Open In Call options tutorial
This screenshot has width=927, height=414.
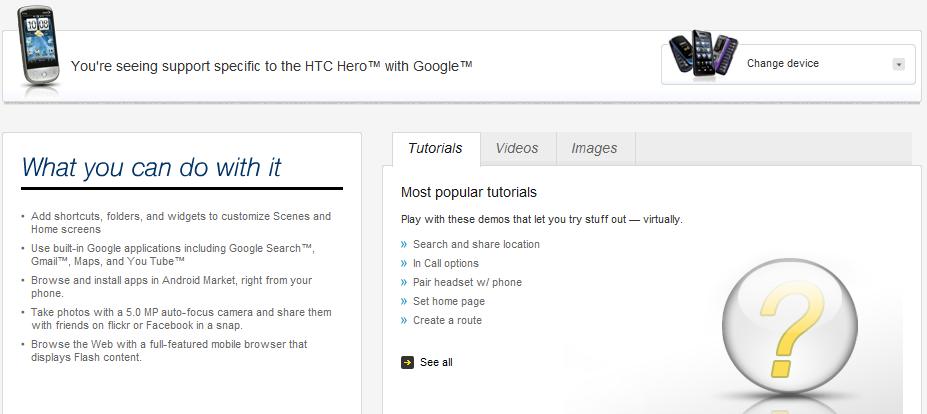pos(446,263)
